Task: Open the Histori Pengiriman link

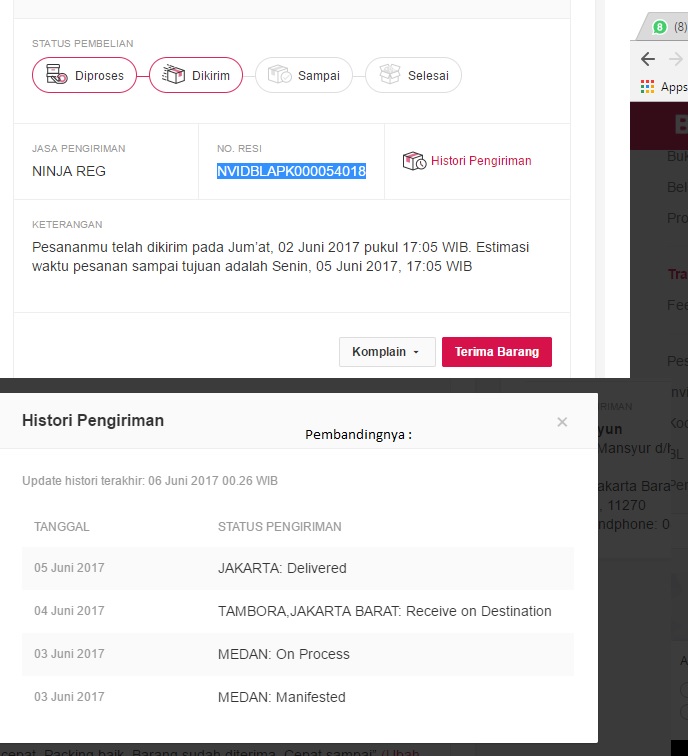Action: coord(481,161)
